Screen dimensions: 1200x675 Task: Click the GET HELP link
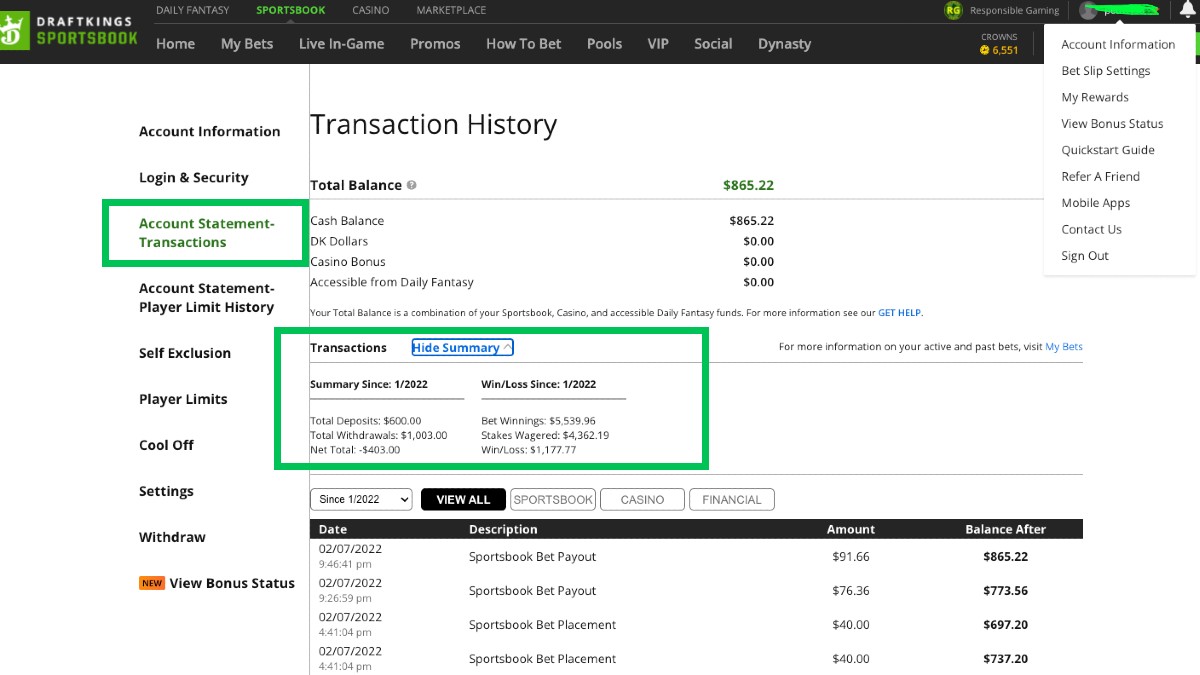[x=900, y=313]
